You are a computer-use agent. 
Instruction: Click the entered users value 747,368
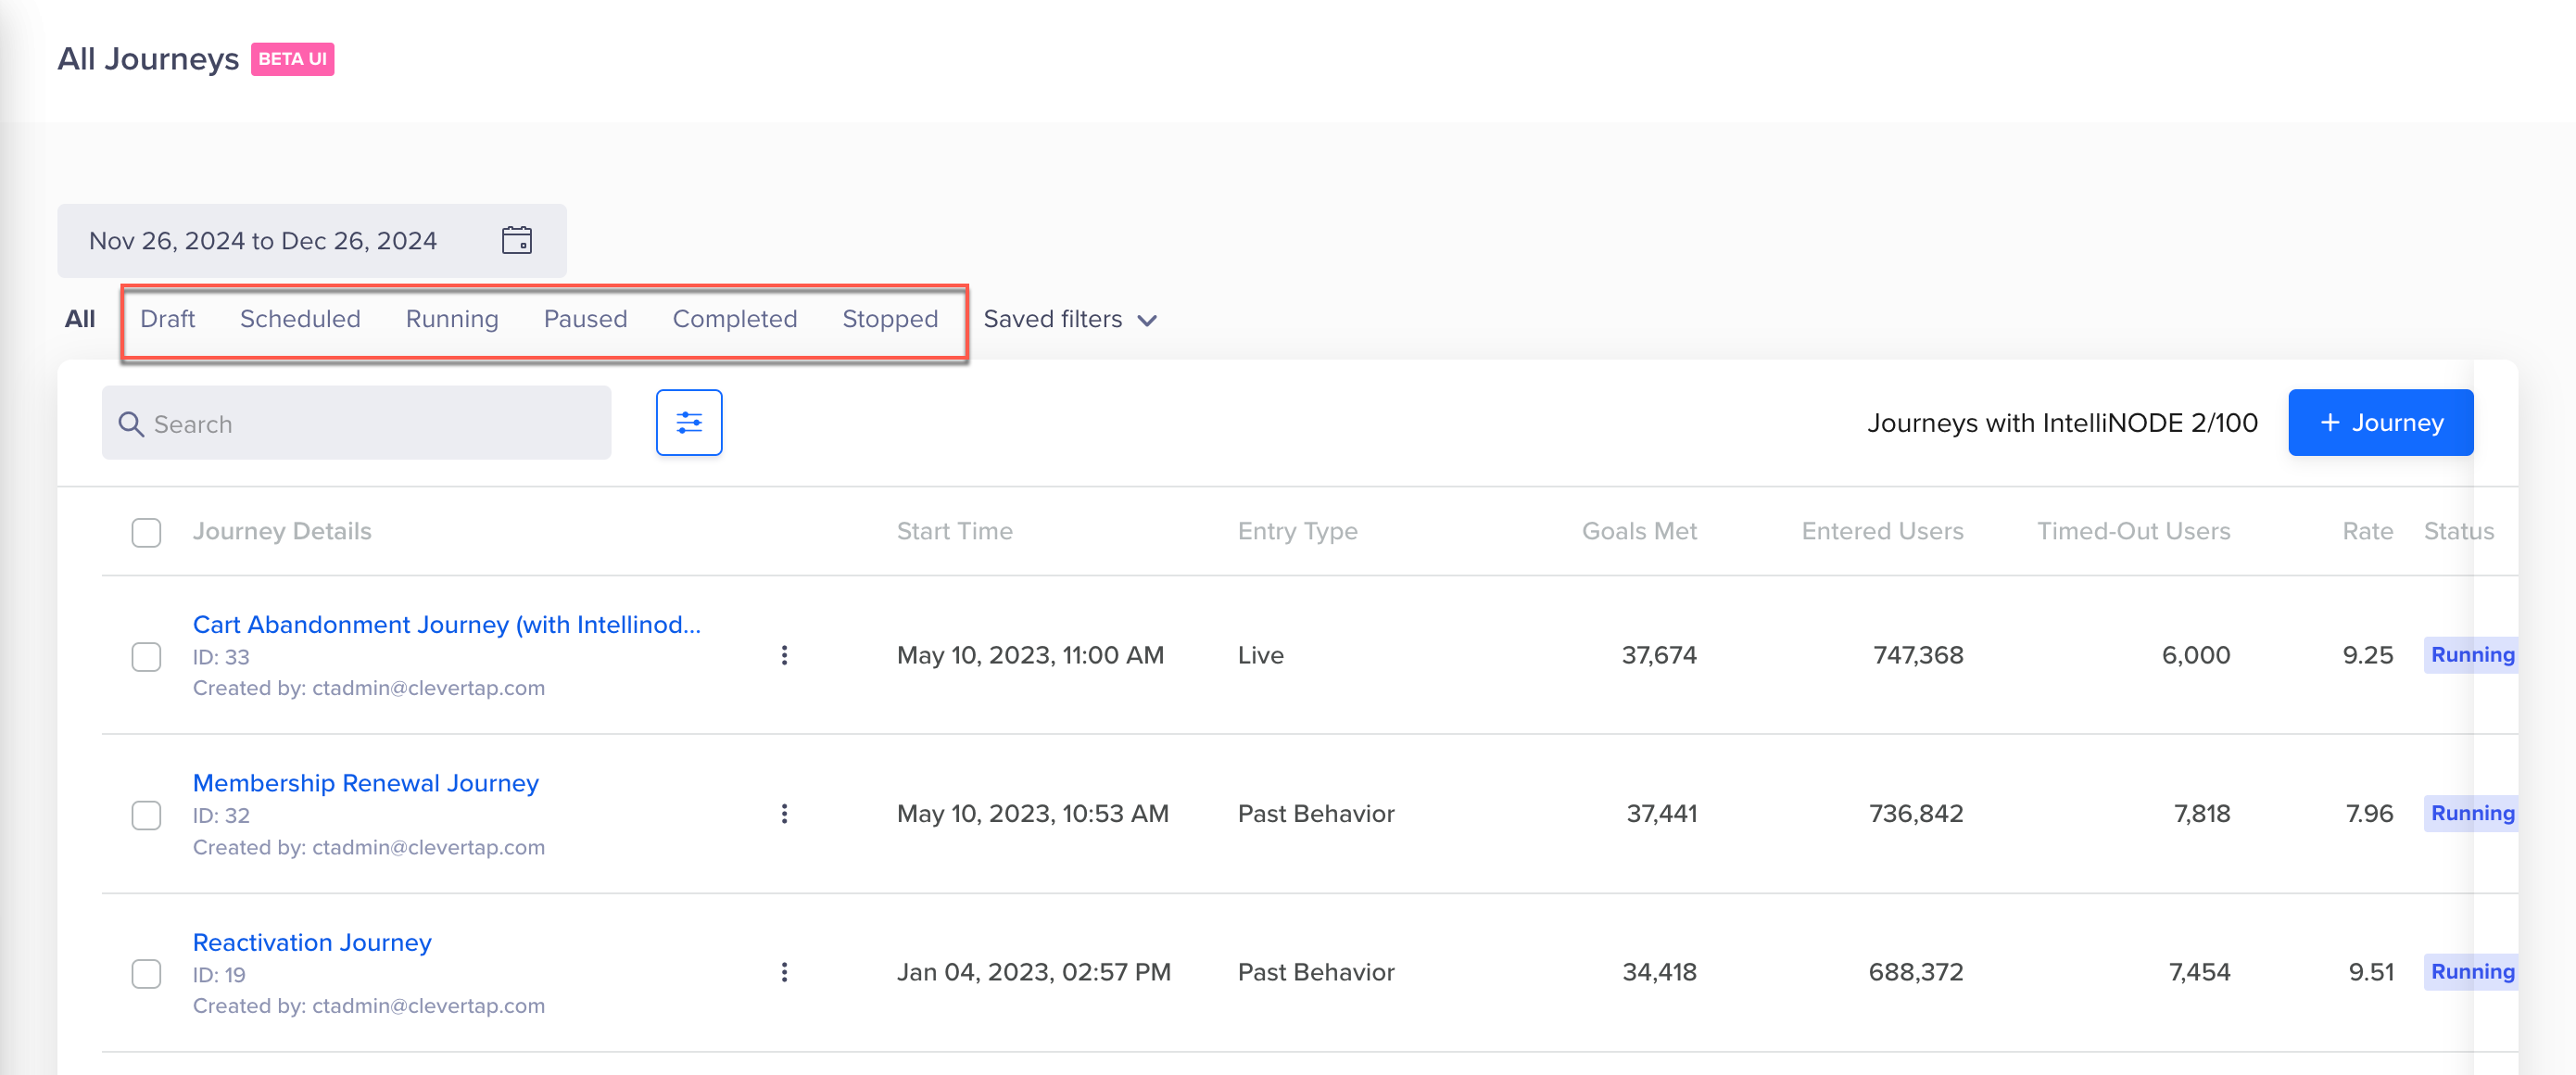pos(1917,655)
